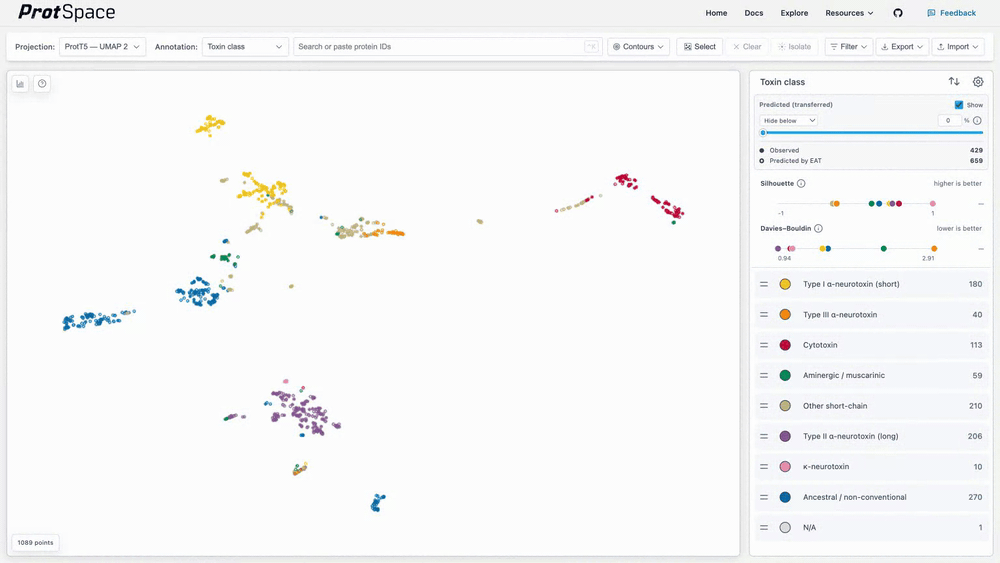This screenshot has height=563, width=1000.
Task: Toggle visibility of κ-neurotoxin class
Action: click(785, 467)
